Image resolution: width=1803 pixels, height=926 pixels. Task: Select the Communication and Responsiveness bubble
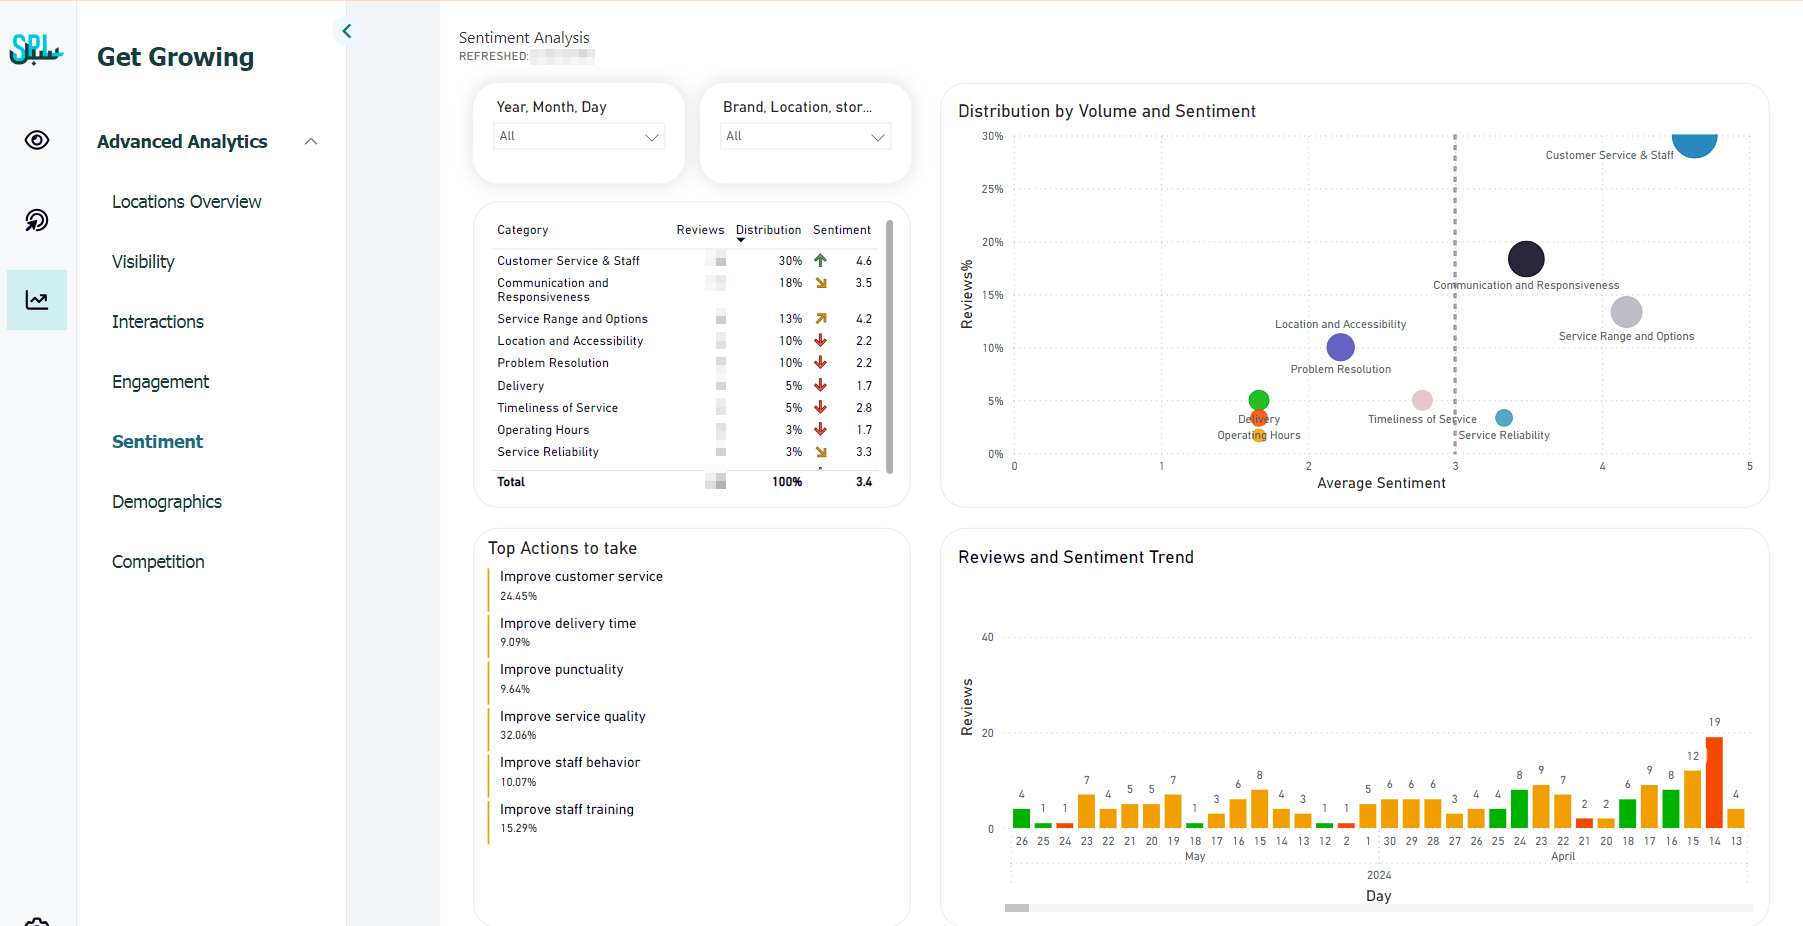coord(1525,259)
